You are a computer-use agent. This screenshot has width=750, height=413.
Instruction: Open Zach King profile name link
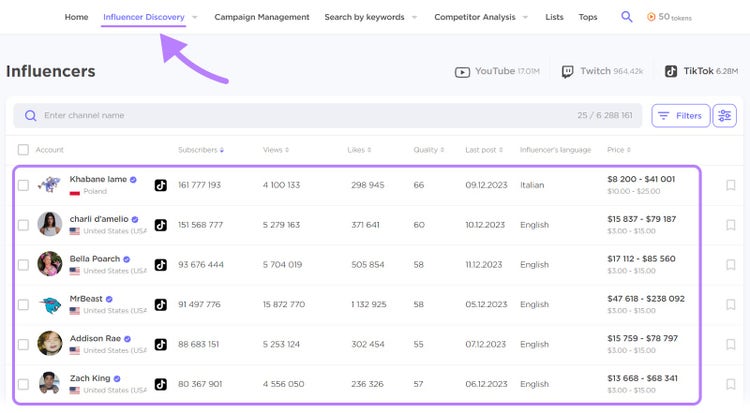[90, 378]
